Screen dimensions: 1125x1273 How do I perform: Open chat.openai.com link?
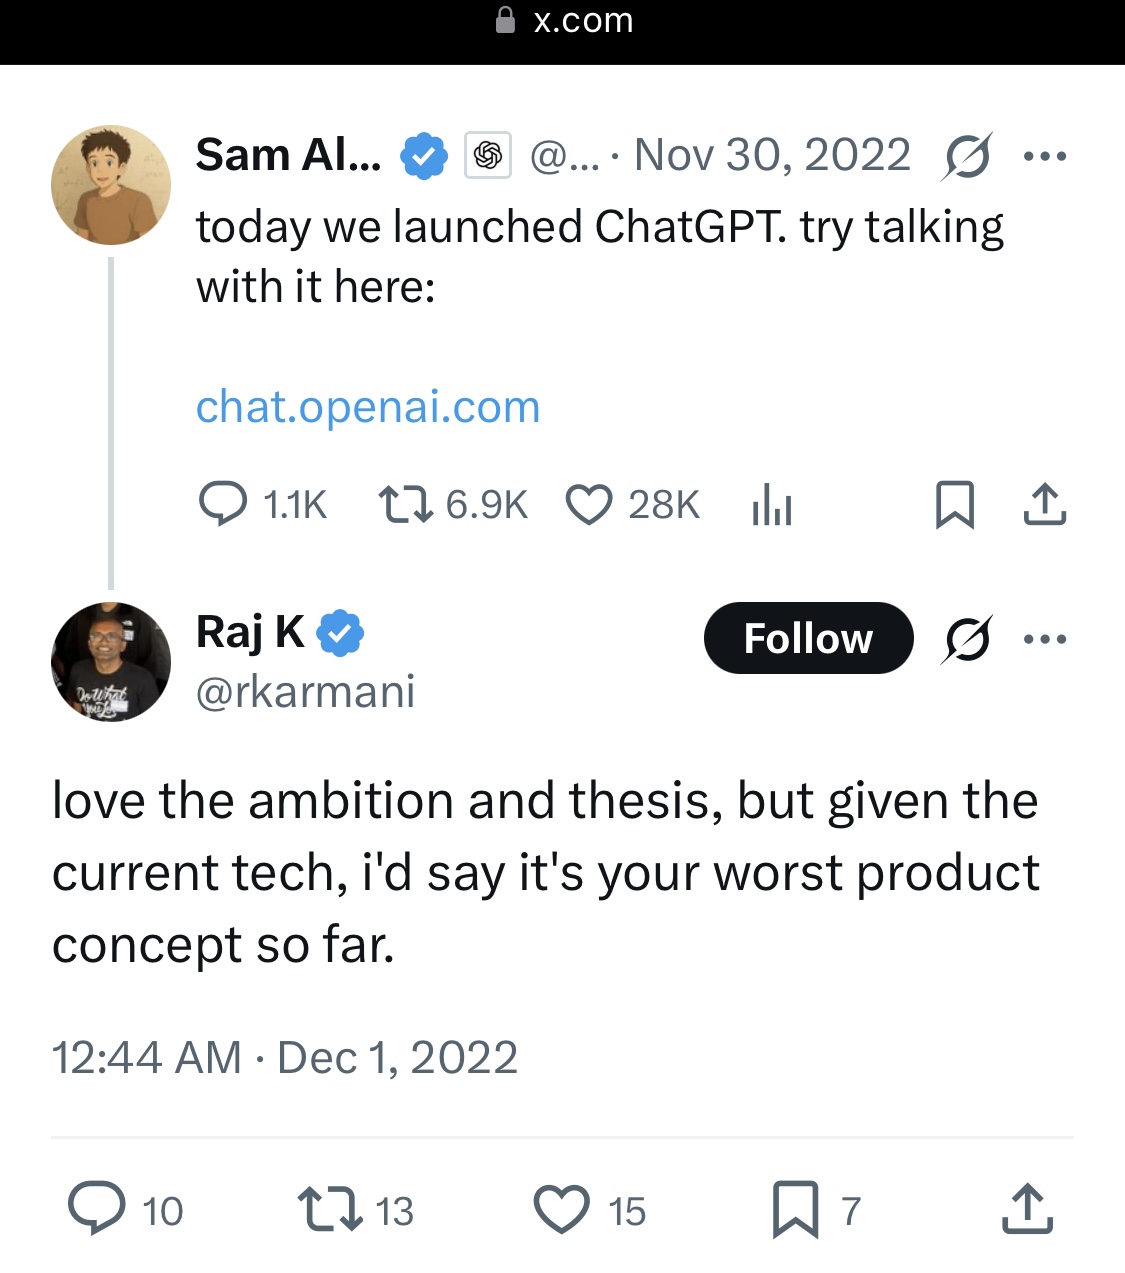pos(368,407)
